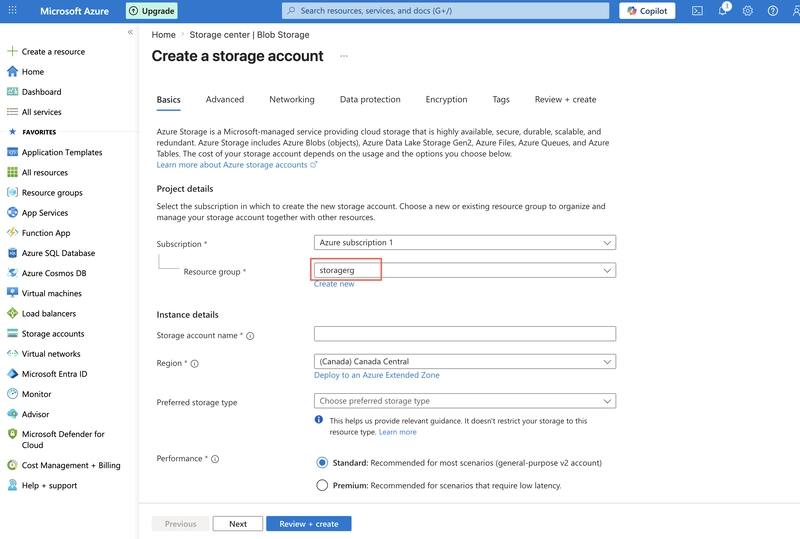Image resolution: width=800 pixels, height=539 pixels.
Task: Switch to the Basics tab
Action: tap(168, 100)
